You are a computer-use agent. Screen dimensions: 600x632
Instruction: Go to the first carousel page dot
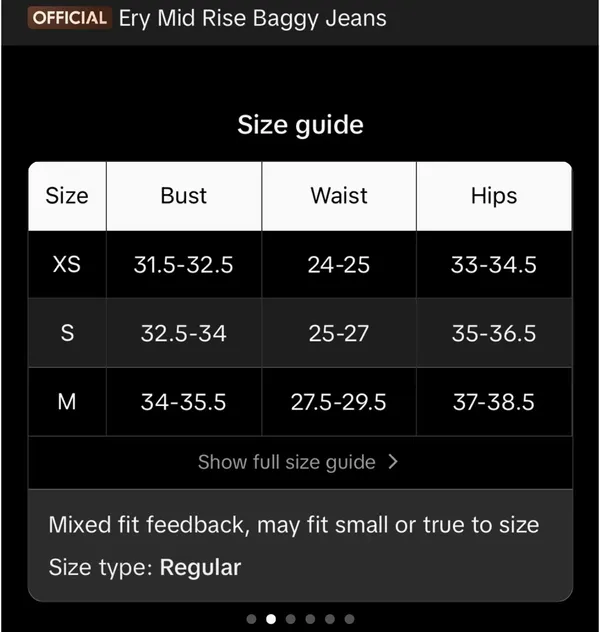(251, 619)
